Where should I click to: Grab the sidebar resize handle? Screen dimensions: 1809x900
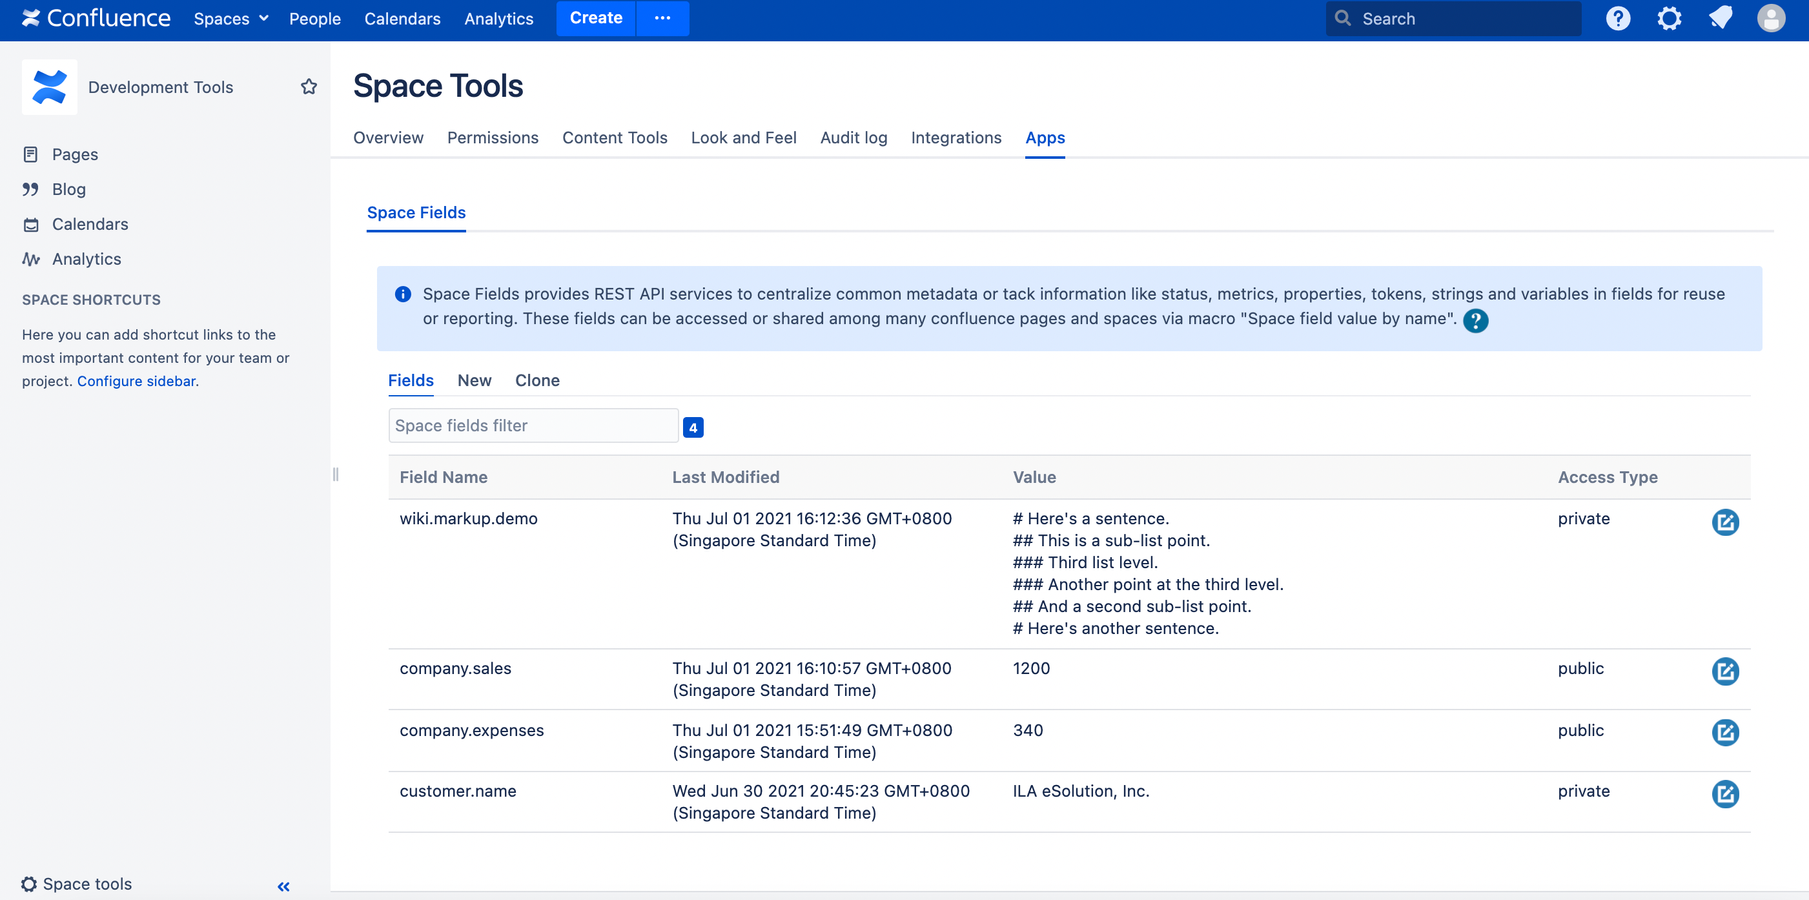click(x=335, y=474)
